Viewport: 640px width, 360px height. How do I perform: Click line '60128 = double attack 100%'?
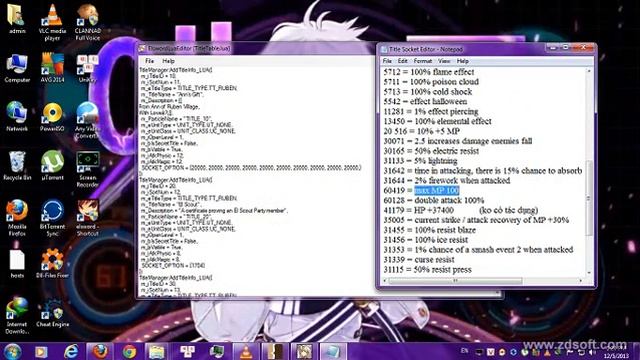coord(433,200)
